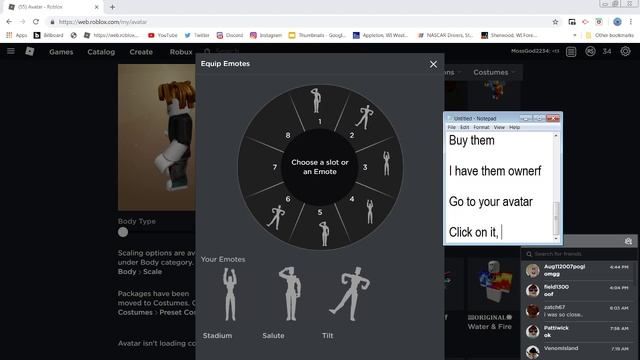
Task: Open the View menu in Notepad
Action: pyautogui.click(x=499, y=127)
